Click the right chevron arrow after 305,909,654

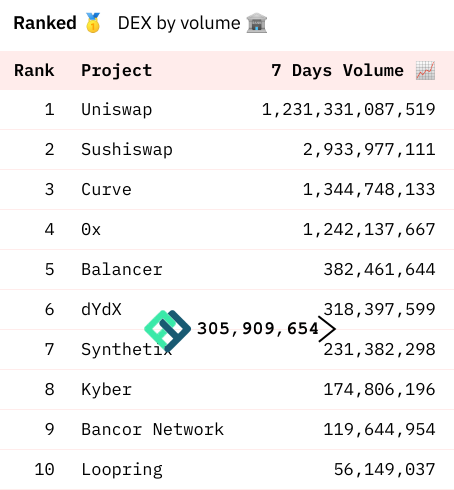click(x=327, y=329)
